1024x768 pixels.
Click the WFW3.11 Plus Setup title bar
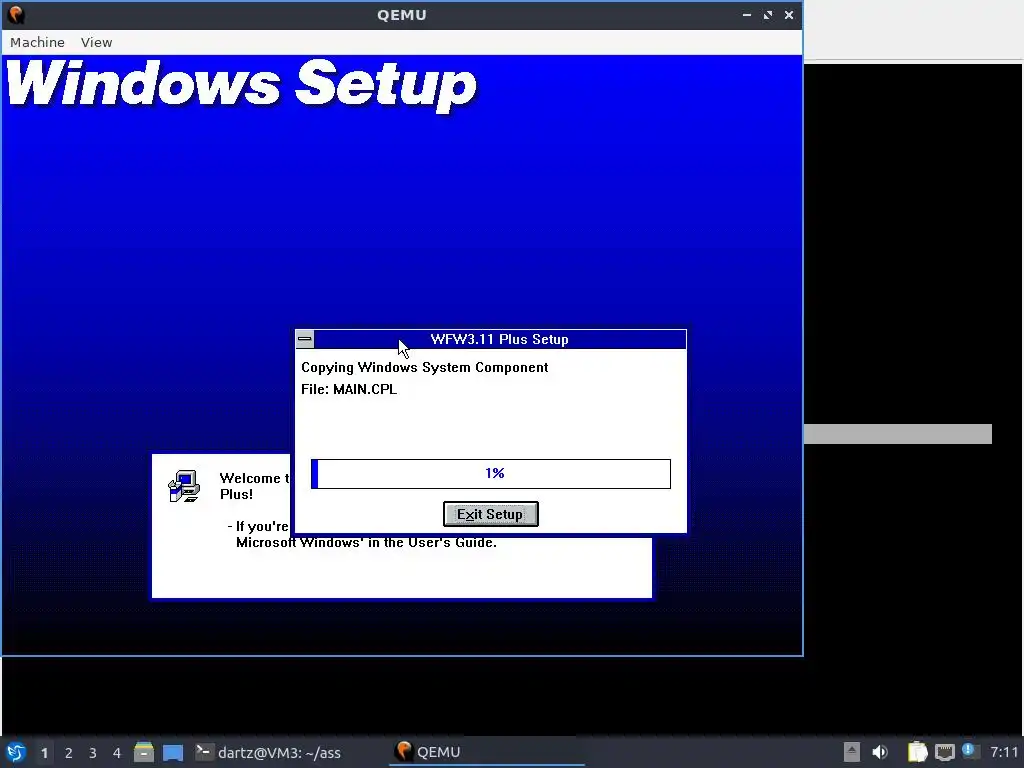click(500, 339)
